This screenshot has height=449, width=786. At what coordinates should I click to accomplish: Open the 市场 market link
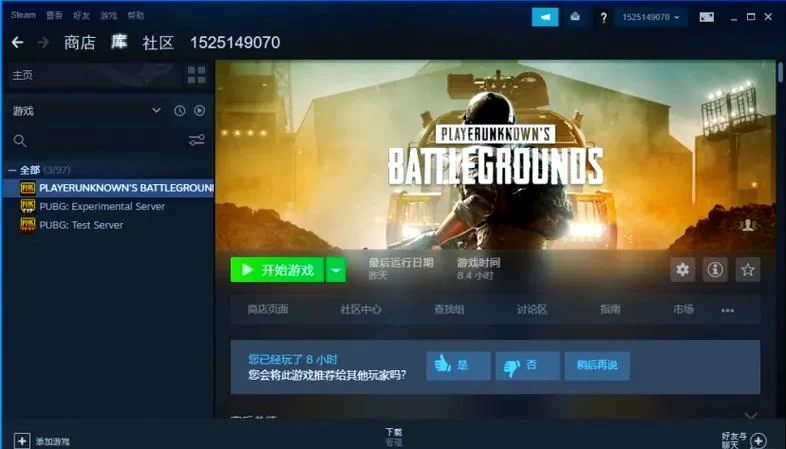[x=683, y=310]
